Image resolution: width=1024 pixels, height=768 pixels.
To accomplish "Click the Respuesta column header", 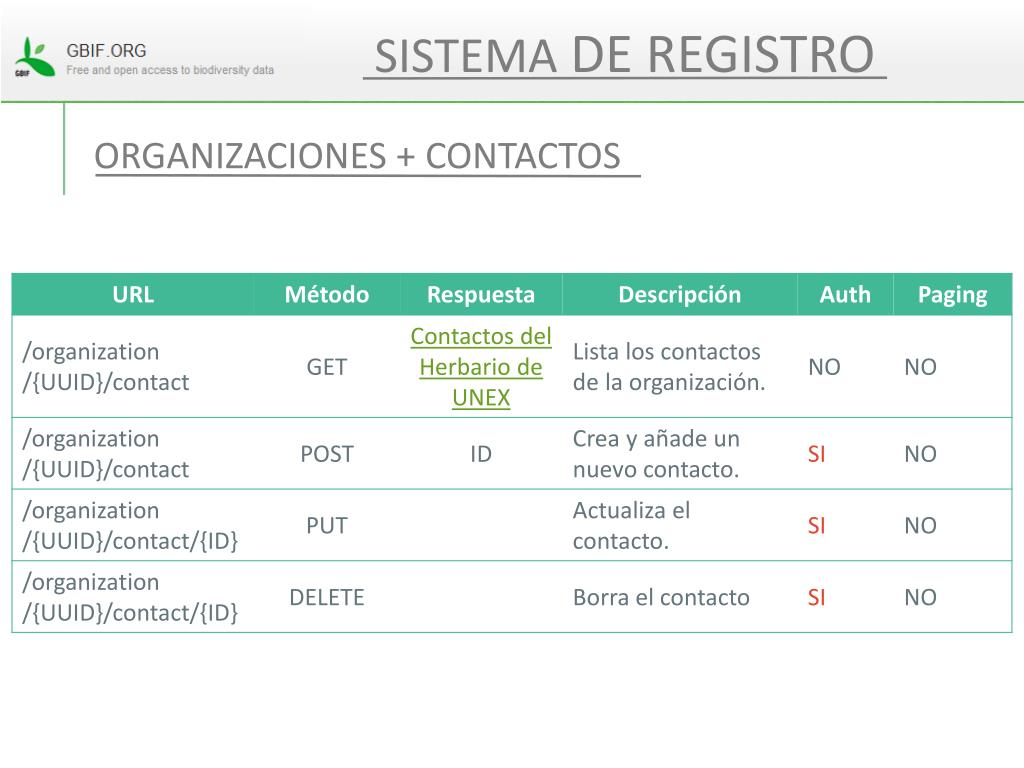I will (x=481, y=295).
